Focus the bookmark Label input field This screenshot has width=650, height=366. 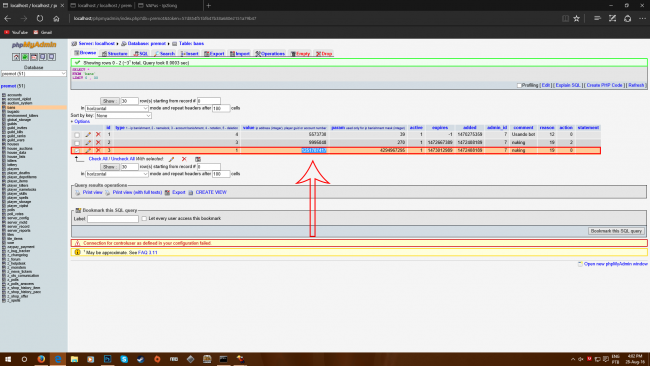coord(113,219)
